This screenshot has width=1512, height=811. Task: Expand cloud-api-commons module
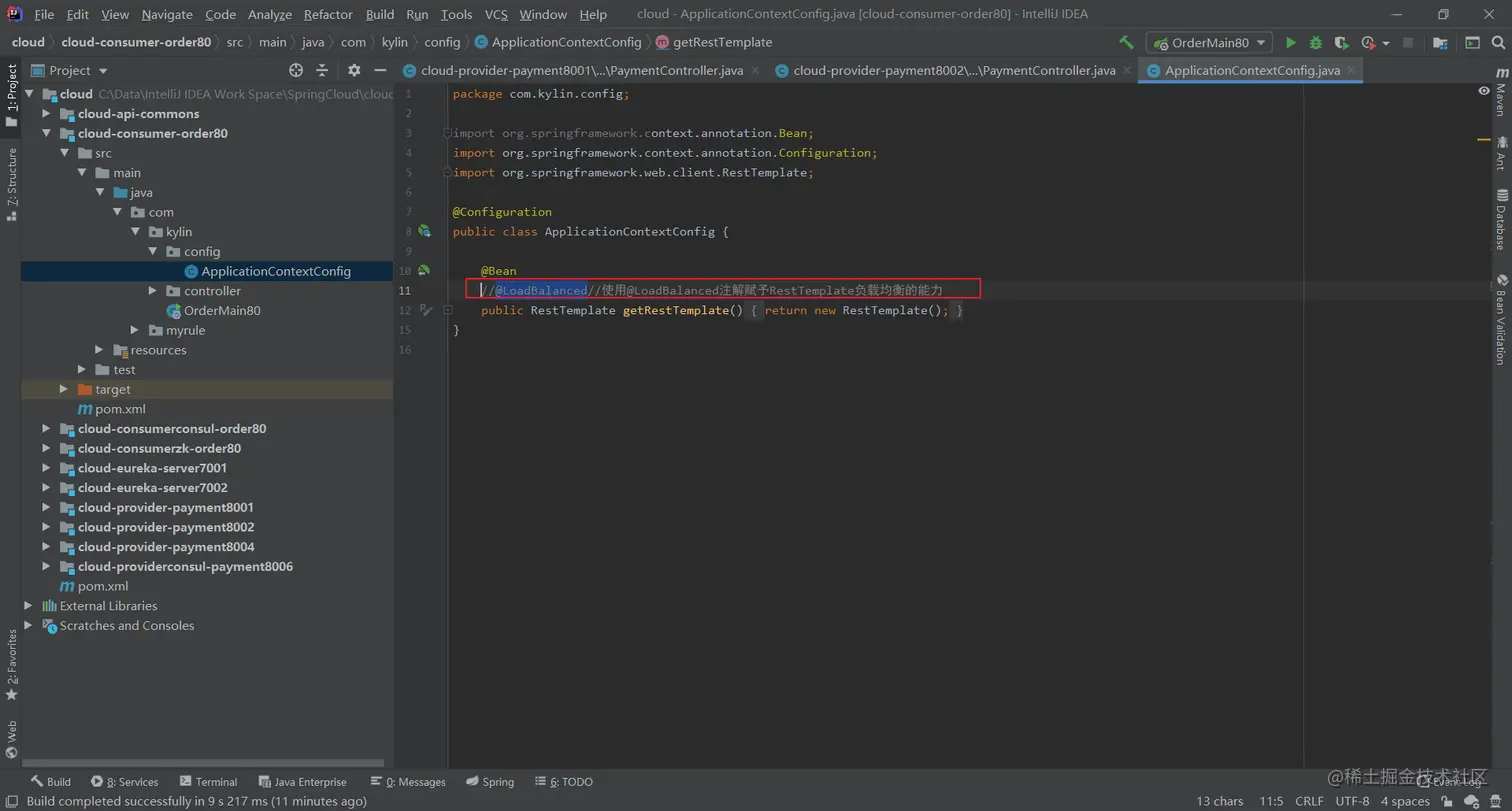[x=46, y=114]
